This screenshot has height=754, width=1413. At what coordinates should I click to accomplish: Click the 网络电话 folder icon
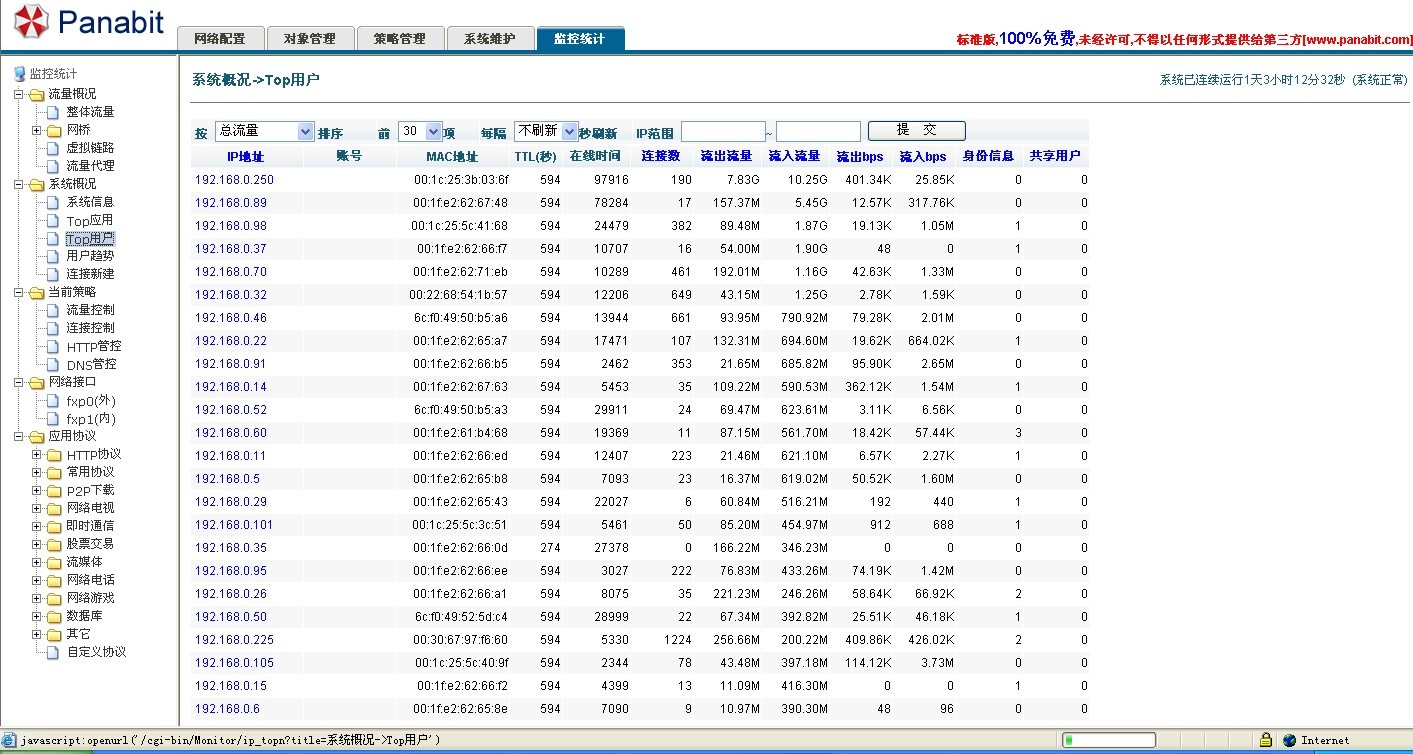click(54, 580)
